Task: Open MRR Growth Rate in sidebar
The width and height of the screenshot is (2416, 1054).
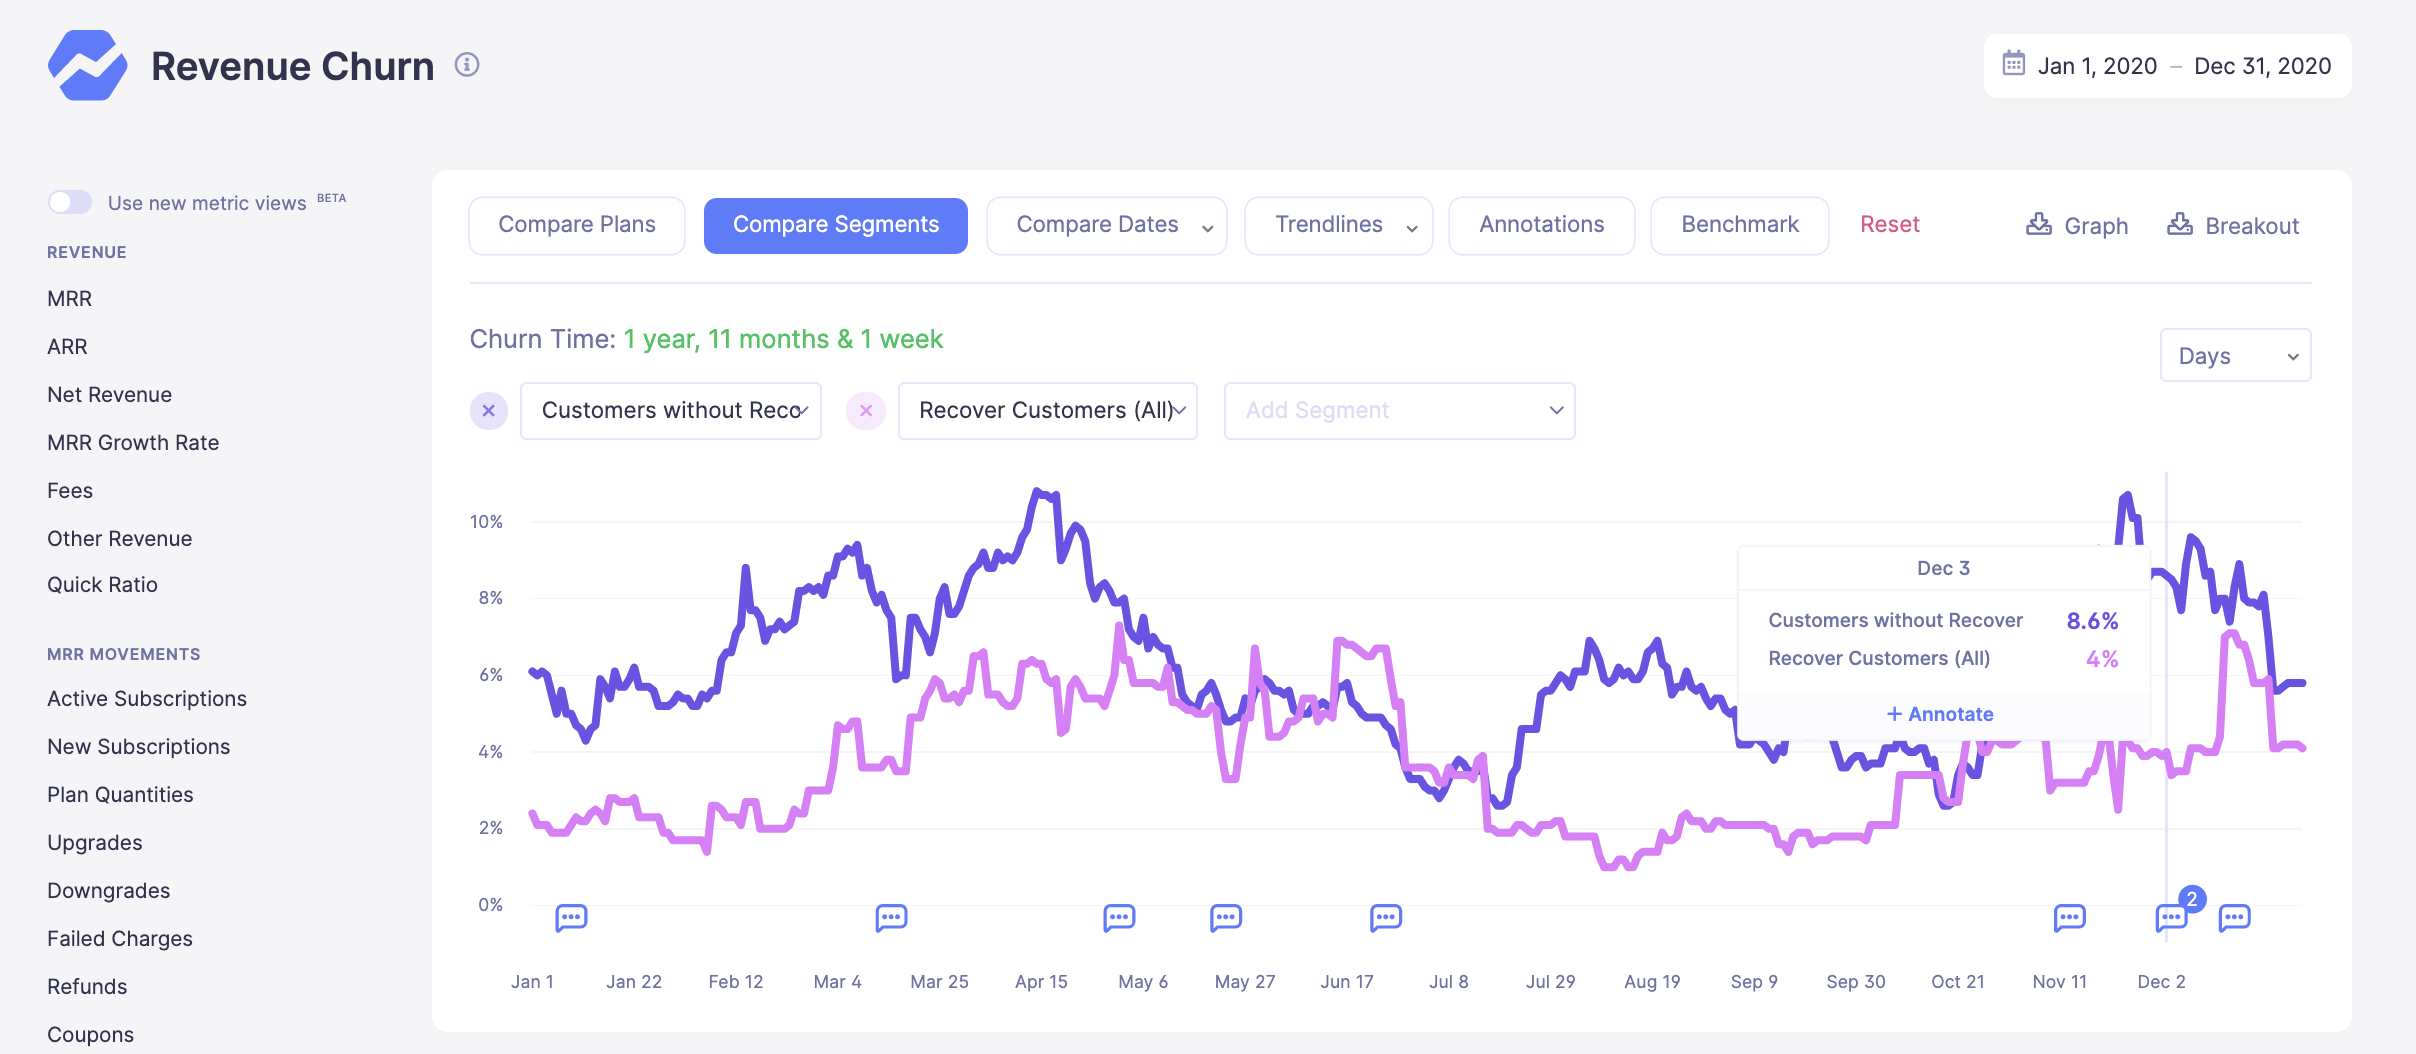Action: (133, 442)
